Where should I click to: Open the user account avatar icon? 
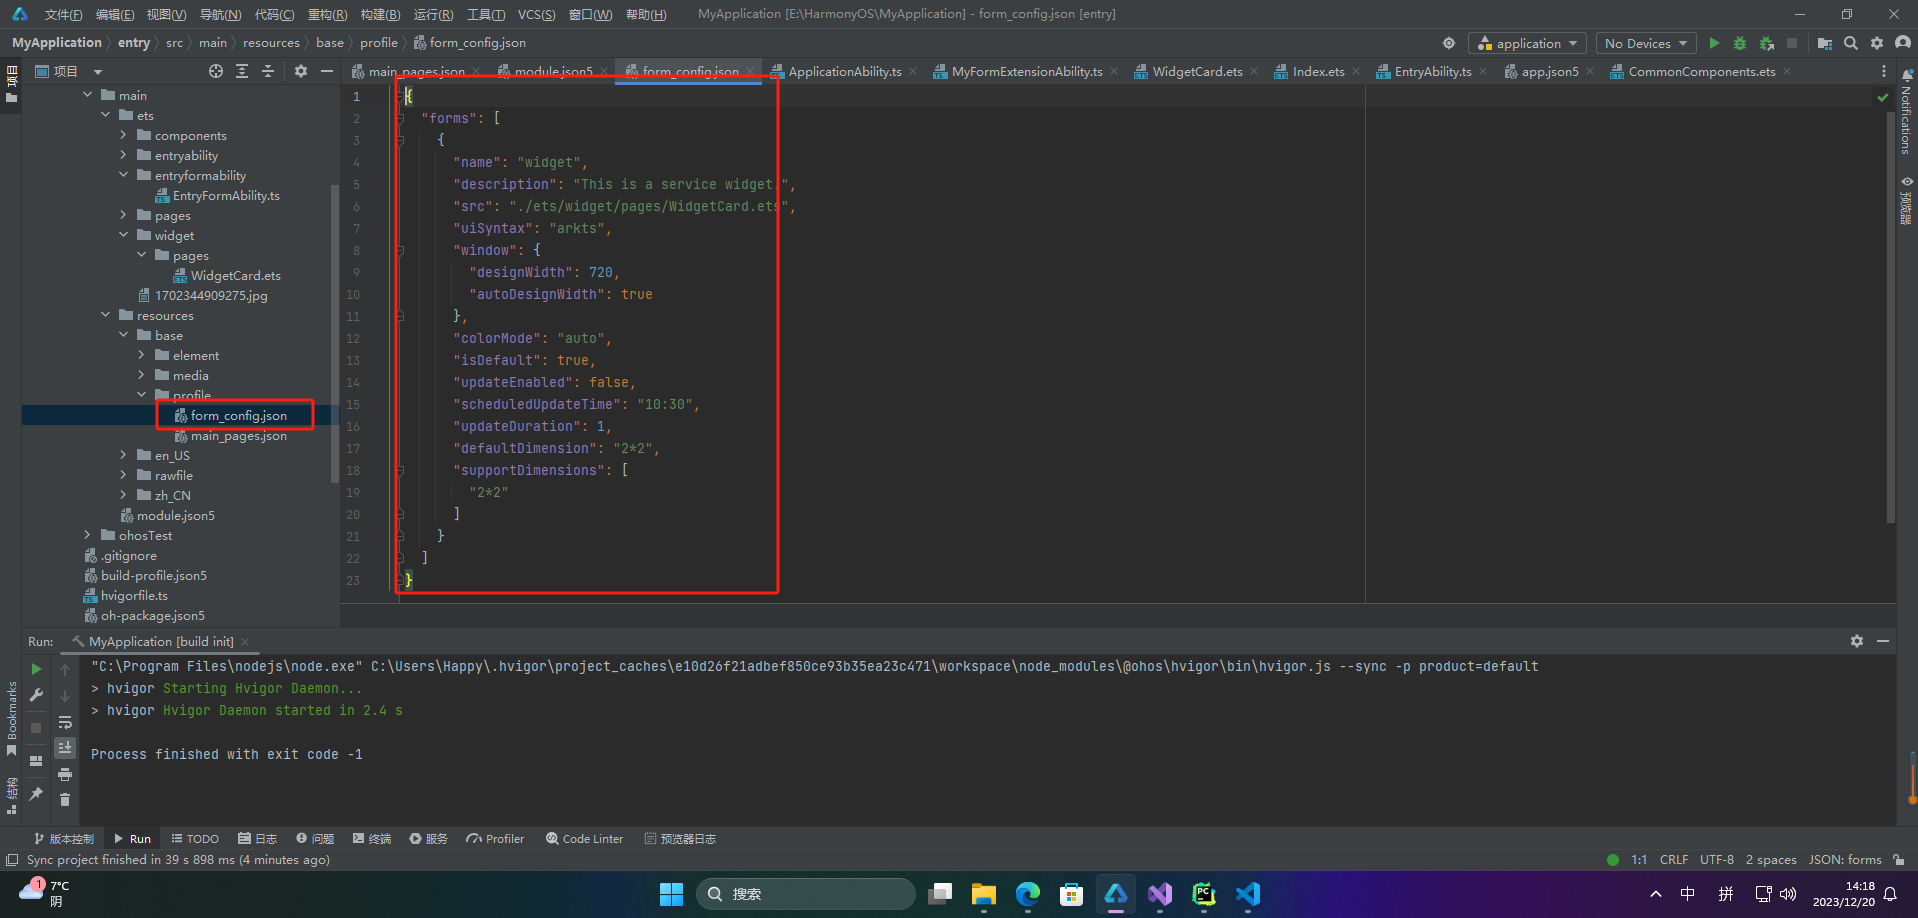coord(1903,43)
